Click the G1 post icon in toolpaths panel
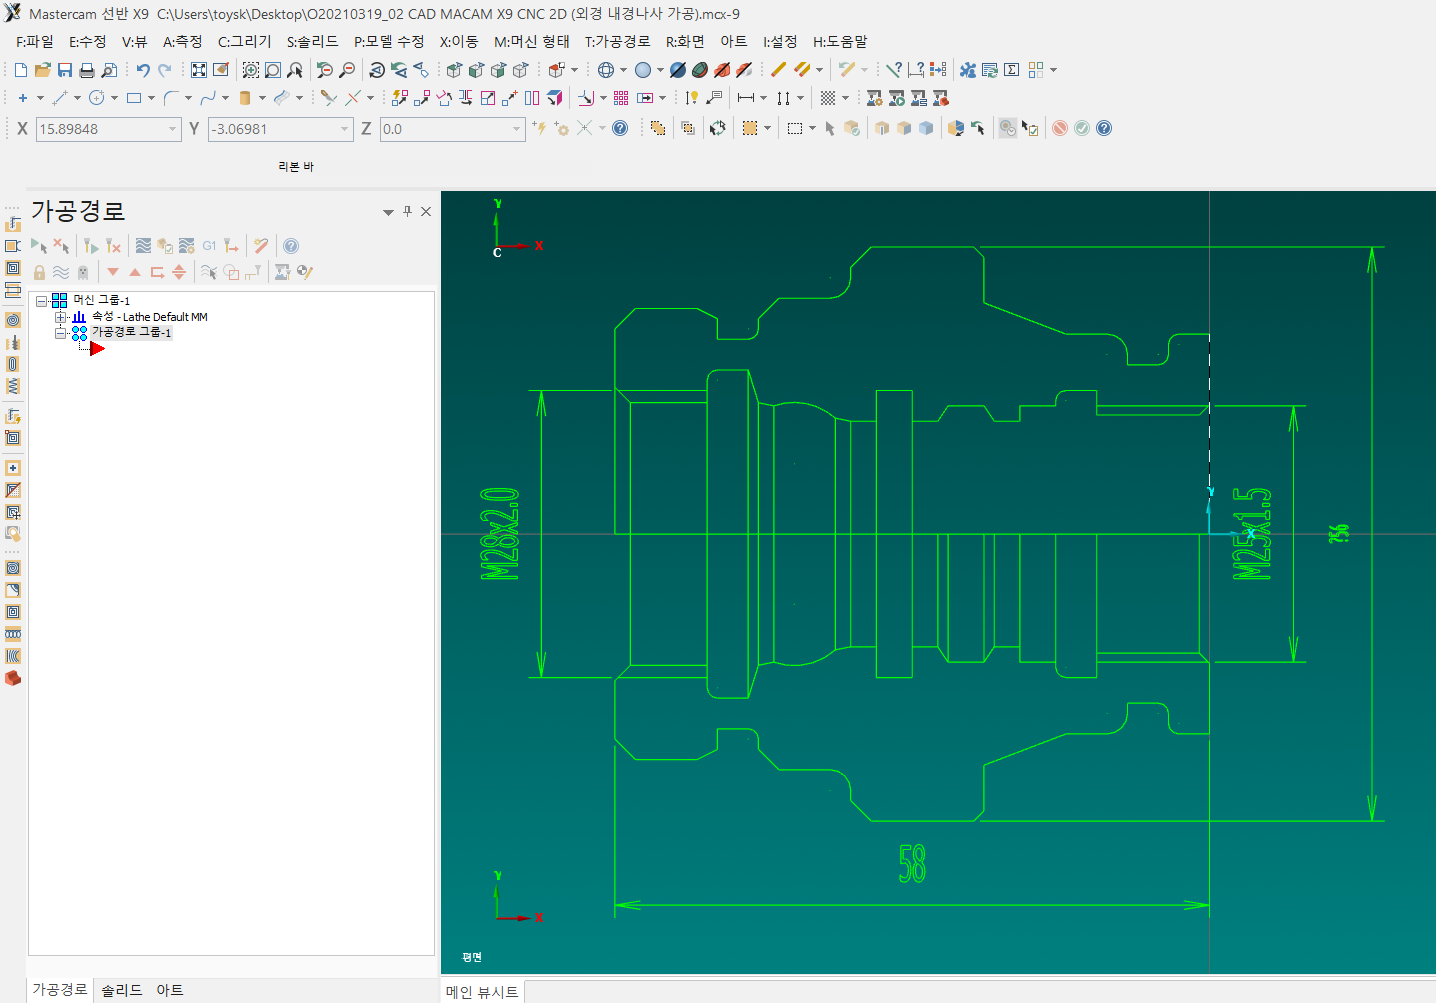1436x1003 pixels. point(209,246)
